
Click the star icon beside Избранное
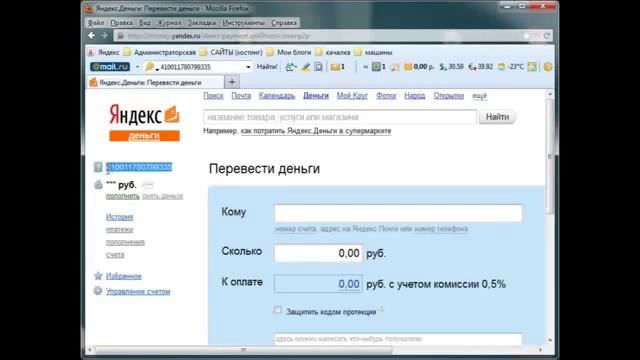pyautogui.click(x=98, y=276)
